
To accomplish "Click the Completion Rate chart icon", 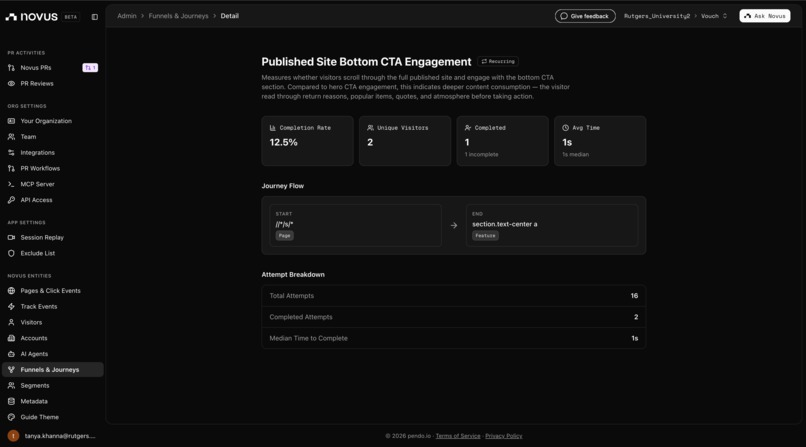I will (x=273, y=128).
